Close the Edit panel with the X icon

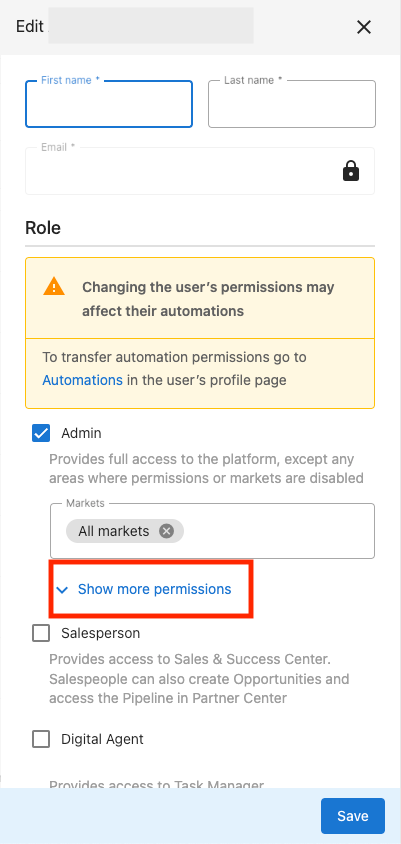(x=364, y=27)
